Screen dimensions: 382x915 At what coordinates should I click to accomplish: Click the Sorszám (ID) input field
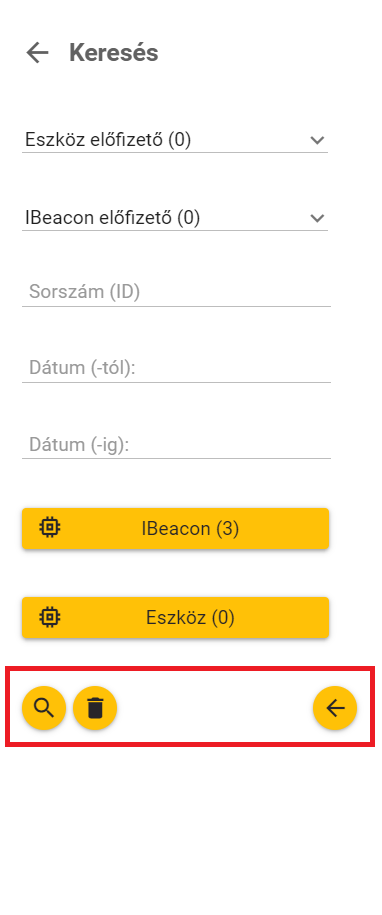pyautogui.click(x=176, y=292)
